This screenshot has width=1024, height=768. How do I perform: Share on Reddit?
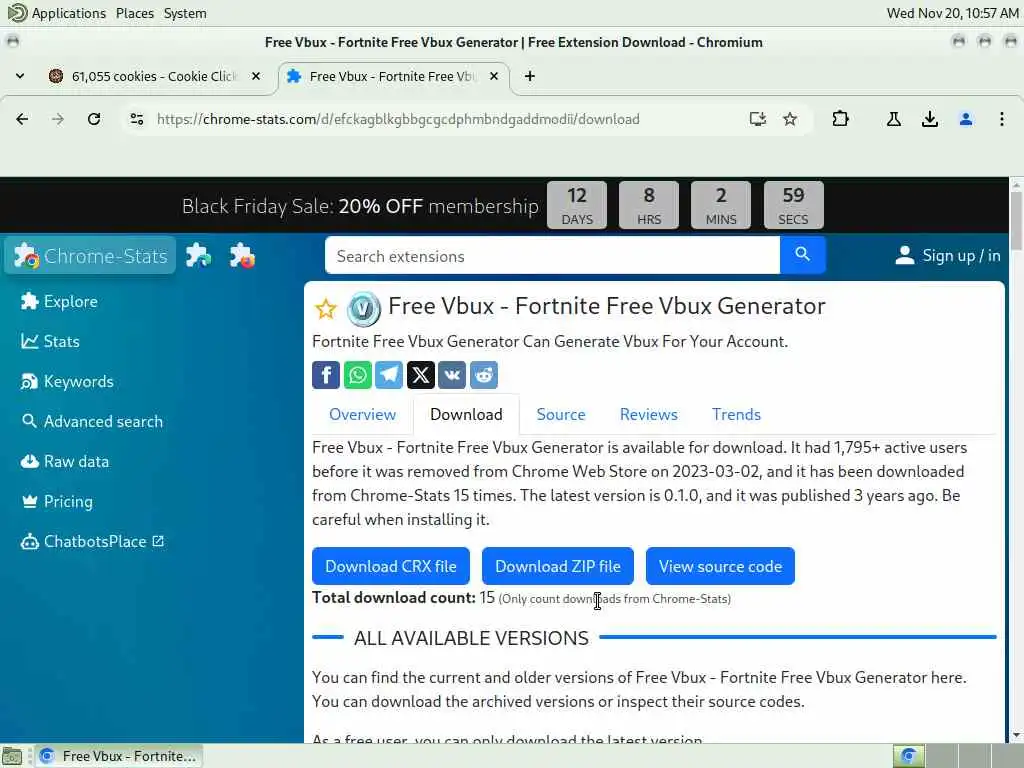tap(484, 375)
